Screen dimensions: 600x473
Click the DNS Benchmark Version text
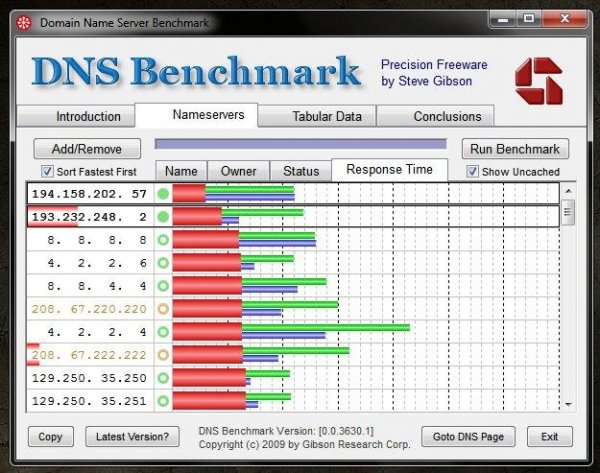click(286, 431)
